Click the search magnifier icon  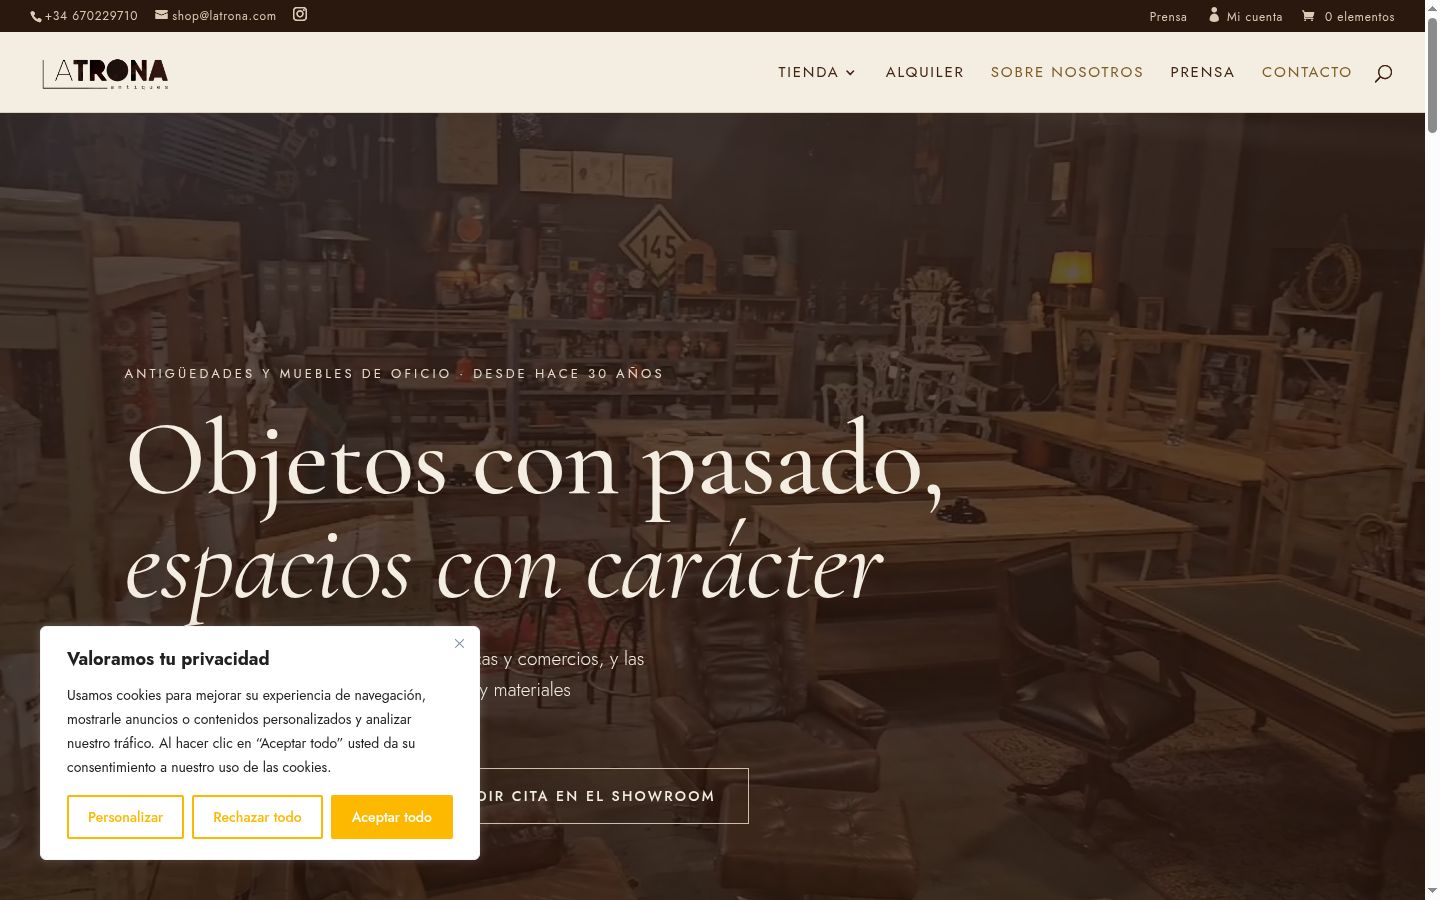click(x=1383, y=73)
